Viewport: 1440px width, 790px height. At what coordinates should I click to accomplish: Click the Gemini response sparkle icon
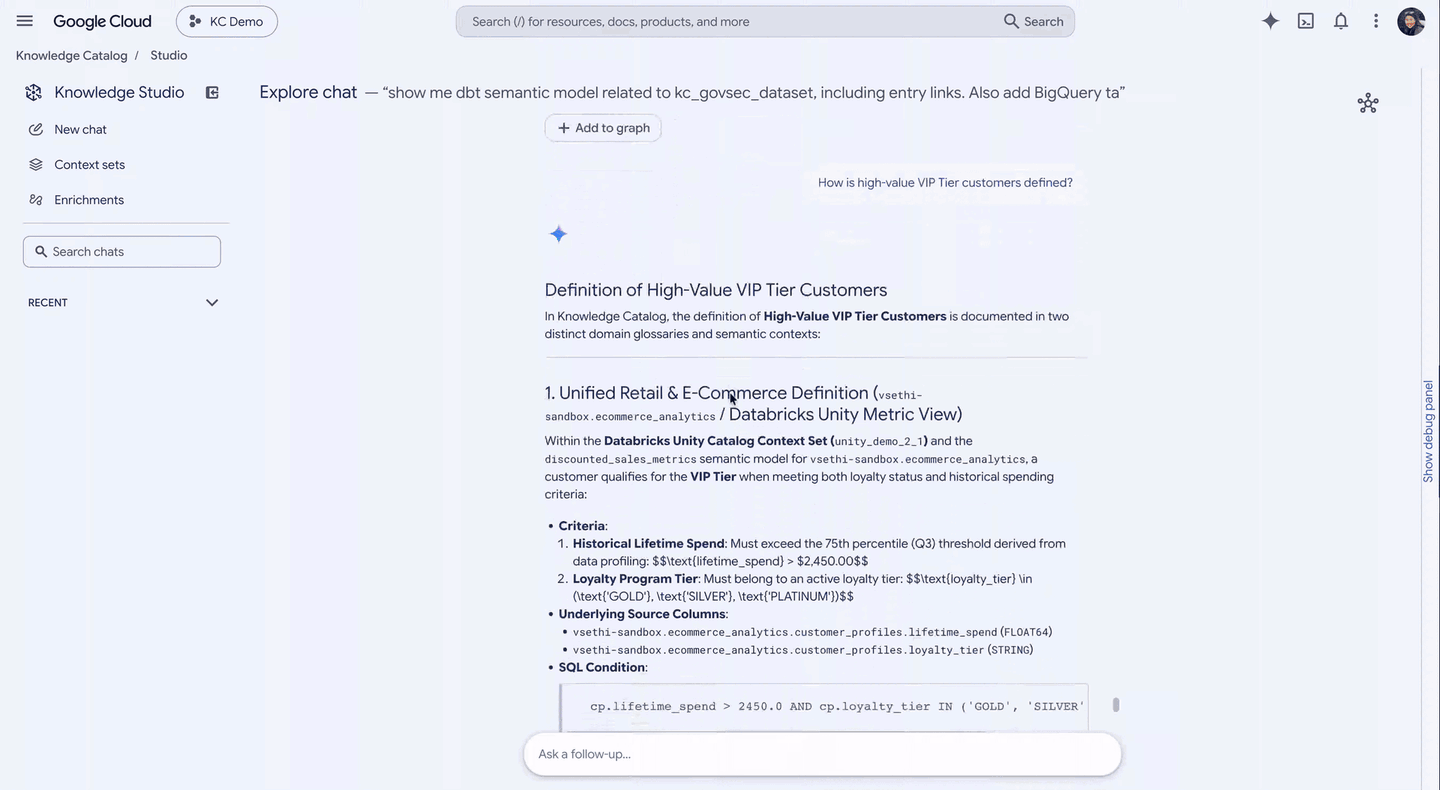click(558, 234)
